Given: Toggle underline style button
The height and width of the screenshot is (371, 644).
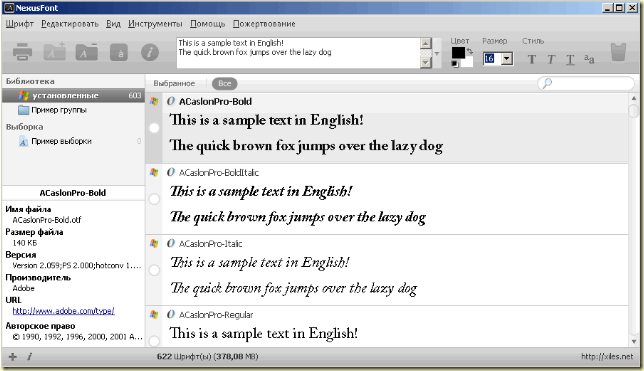Looking at the screenshot, I should (570, 60).
